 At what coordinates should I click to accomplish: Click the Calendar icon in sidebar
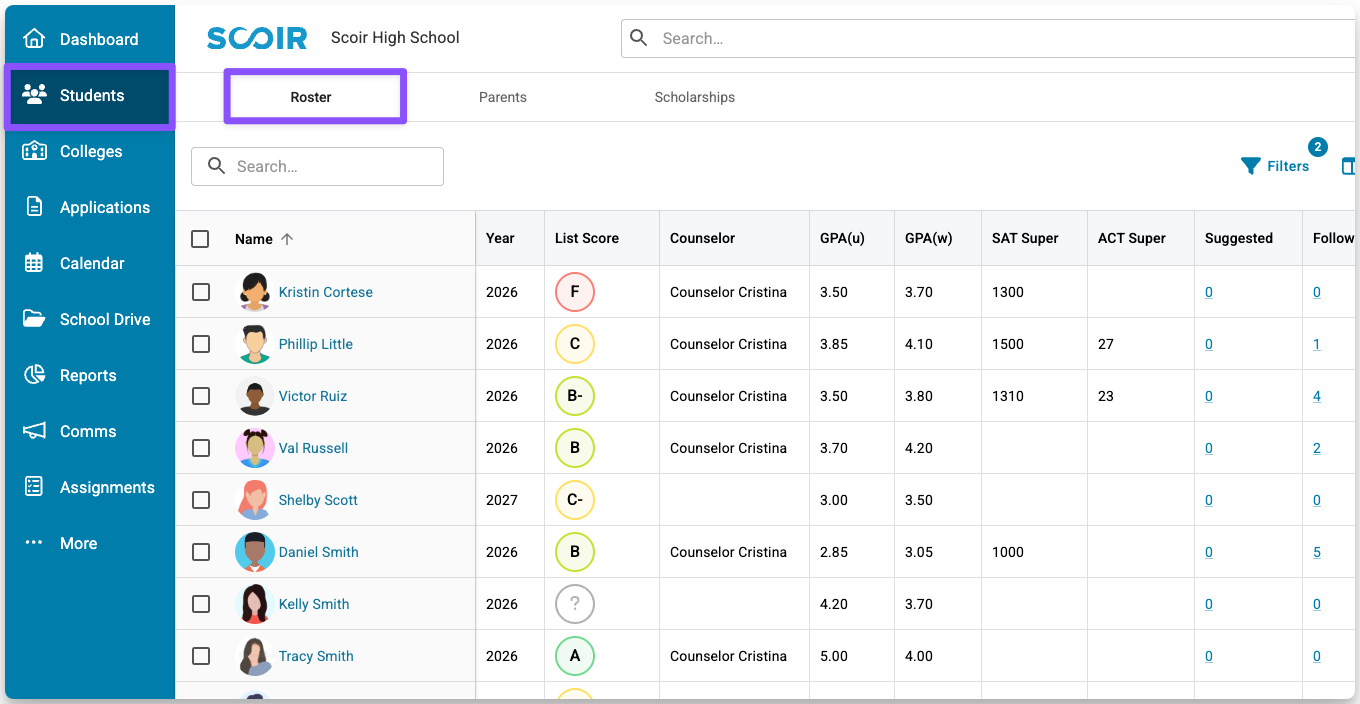[x=35, y=263]
